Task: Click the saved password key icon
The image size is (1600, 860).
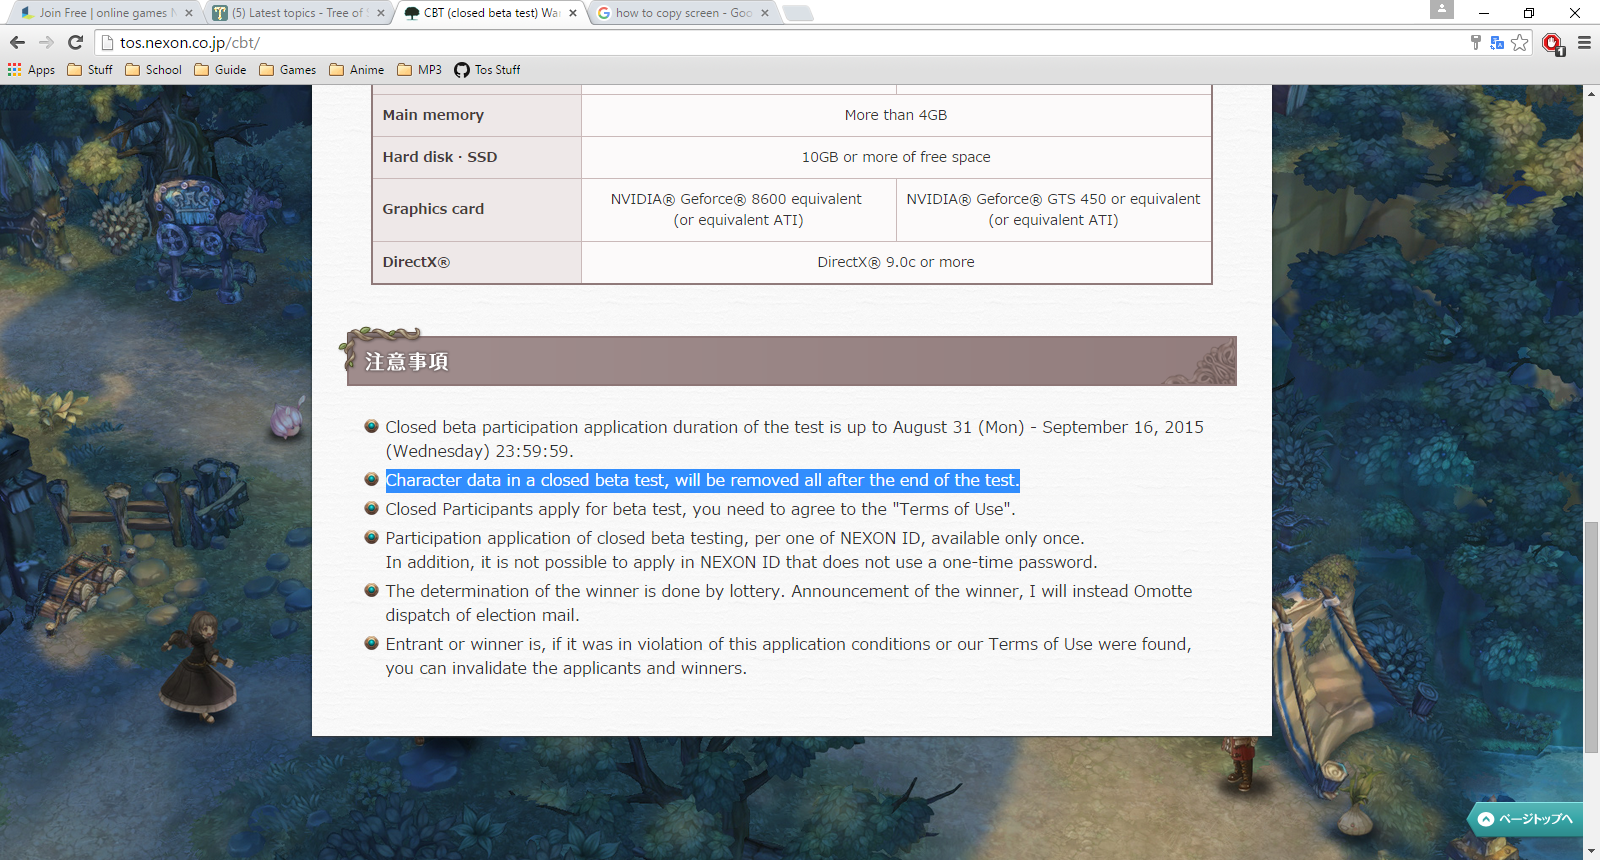Action: 1475,42
